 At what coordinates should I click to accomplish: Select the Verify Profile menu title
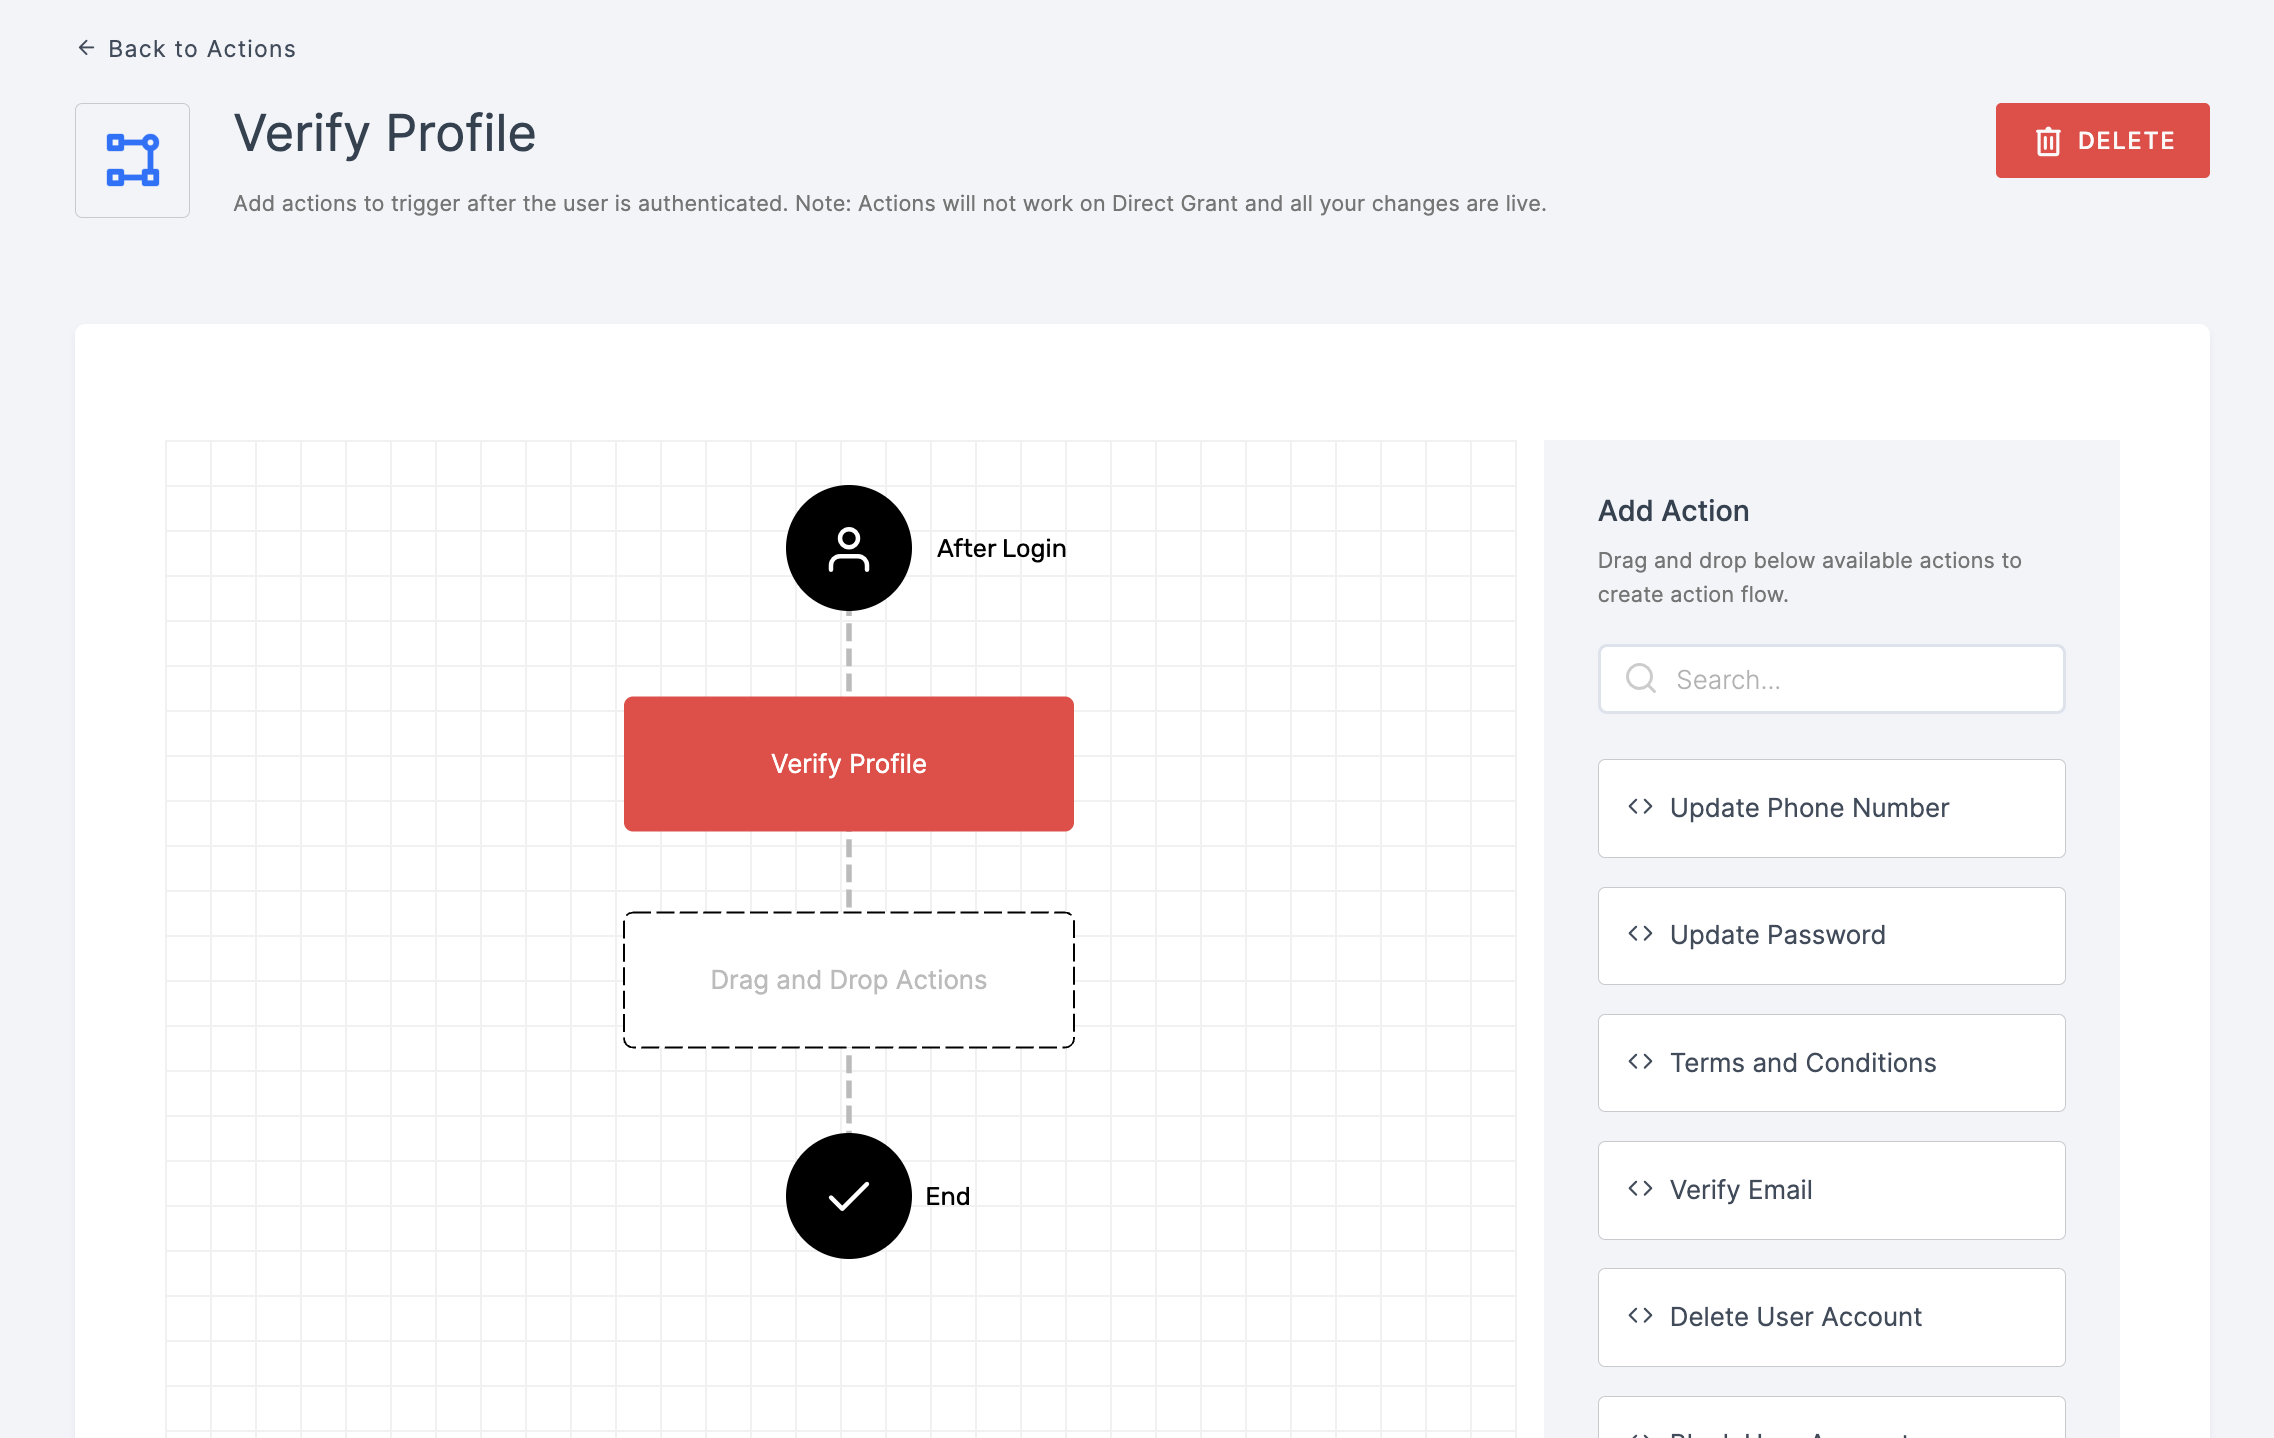[x=384, y=131]
